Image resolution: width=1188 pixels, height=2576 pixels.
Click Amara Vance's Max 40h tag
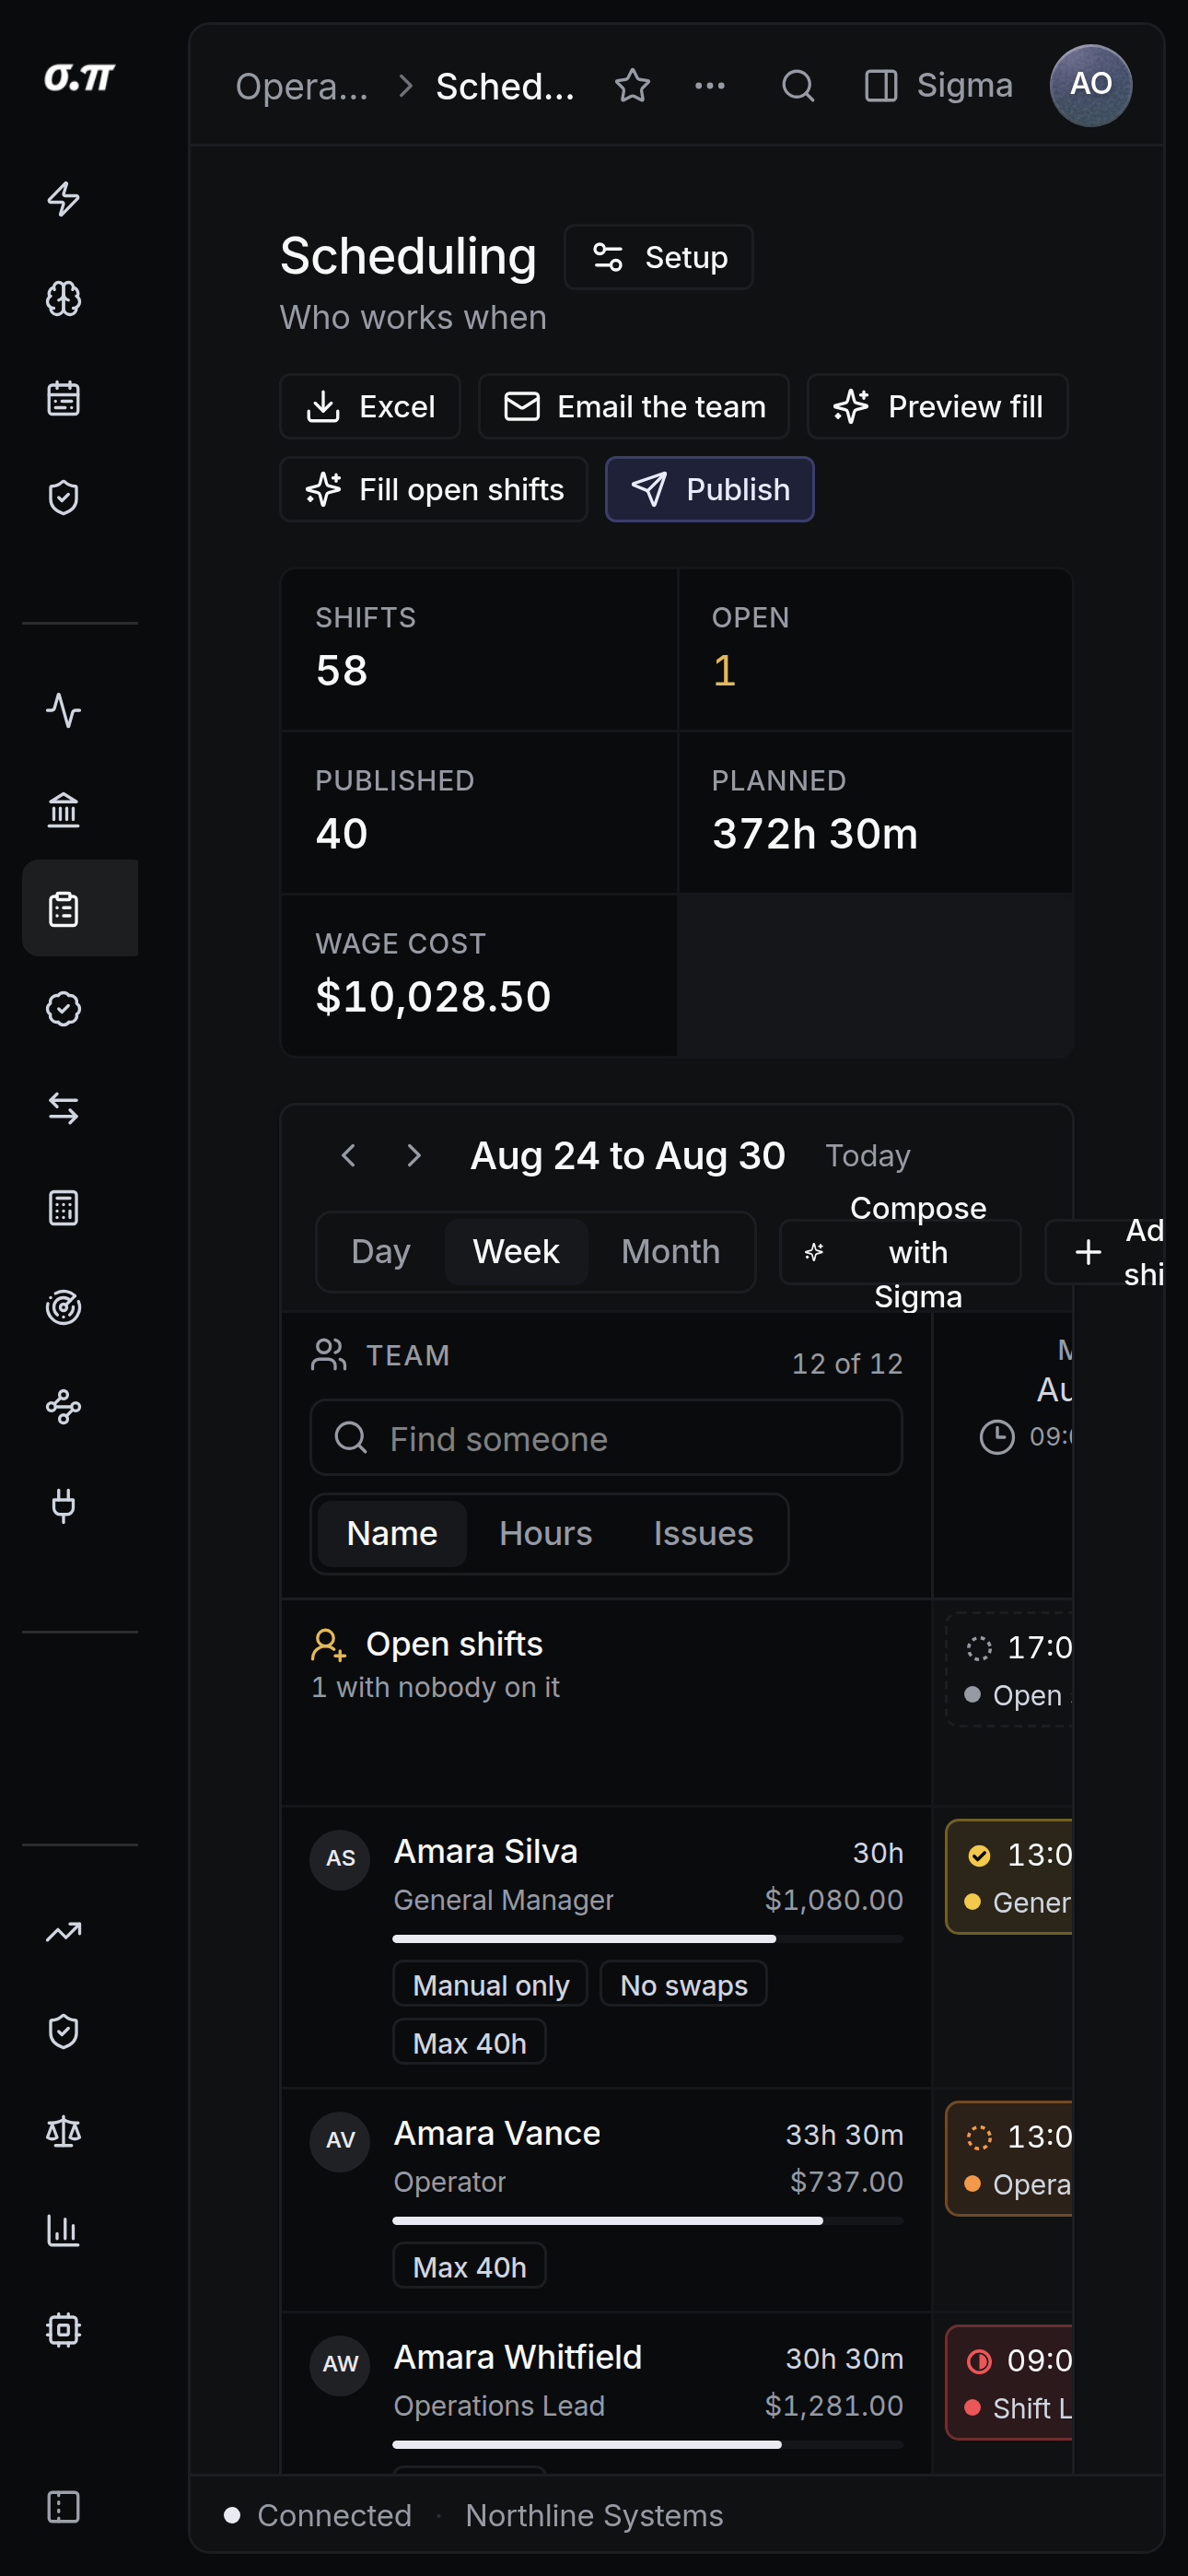[x=470, y=2266]
